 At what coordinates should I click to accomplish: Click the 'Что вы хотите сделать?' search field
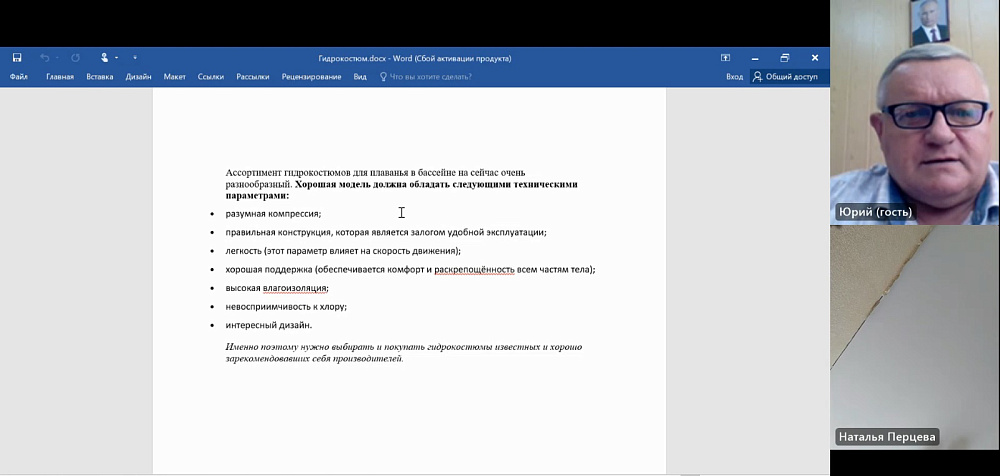click(x=430, y=76)
